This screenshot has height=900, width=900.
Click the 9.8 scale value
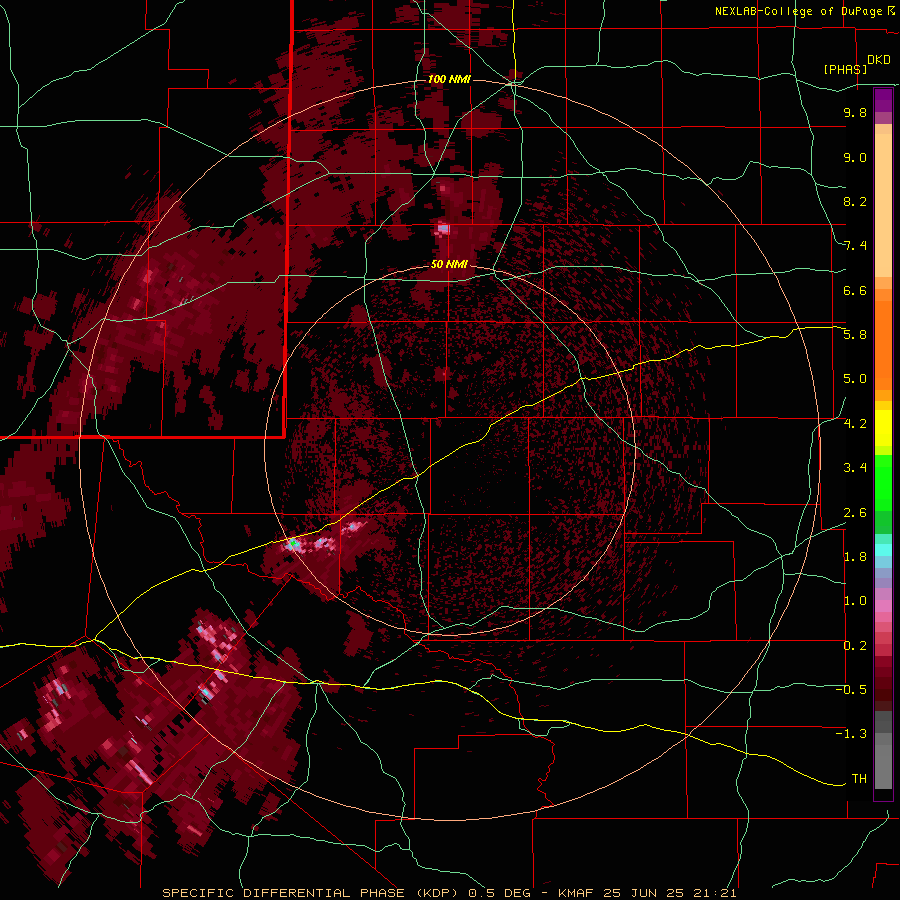pyautogui.click(x=855, y=112)
